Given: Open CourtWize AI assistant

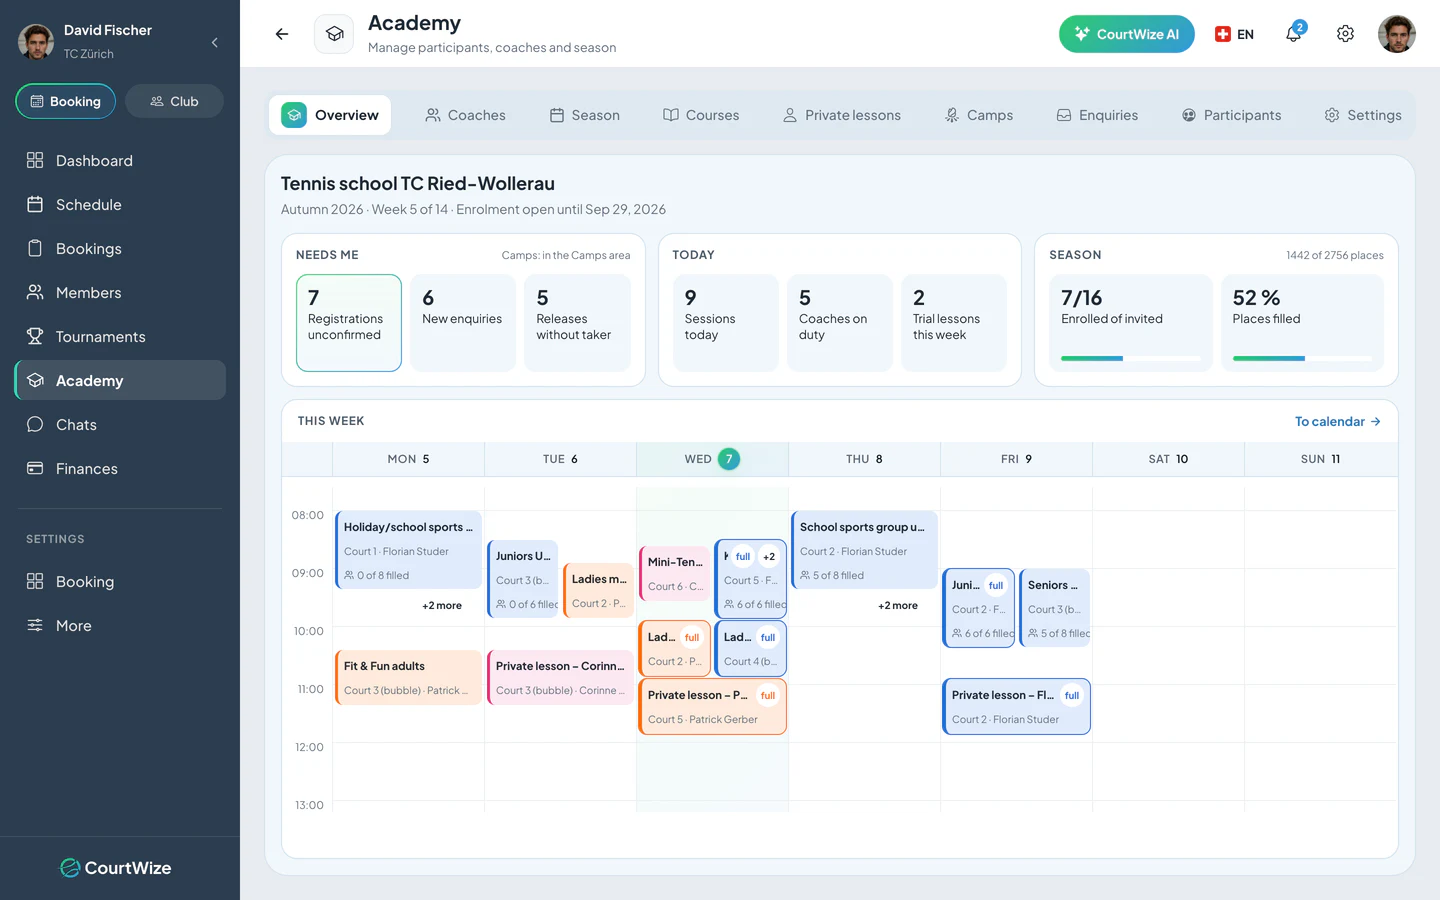Looking at the screenshot, I should point(1126,34).
